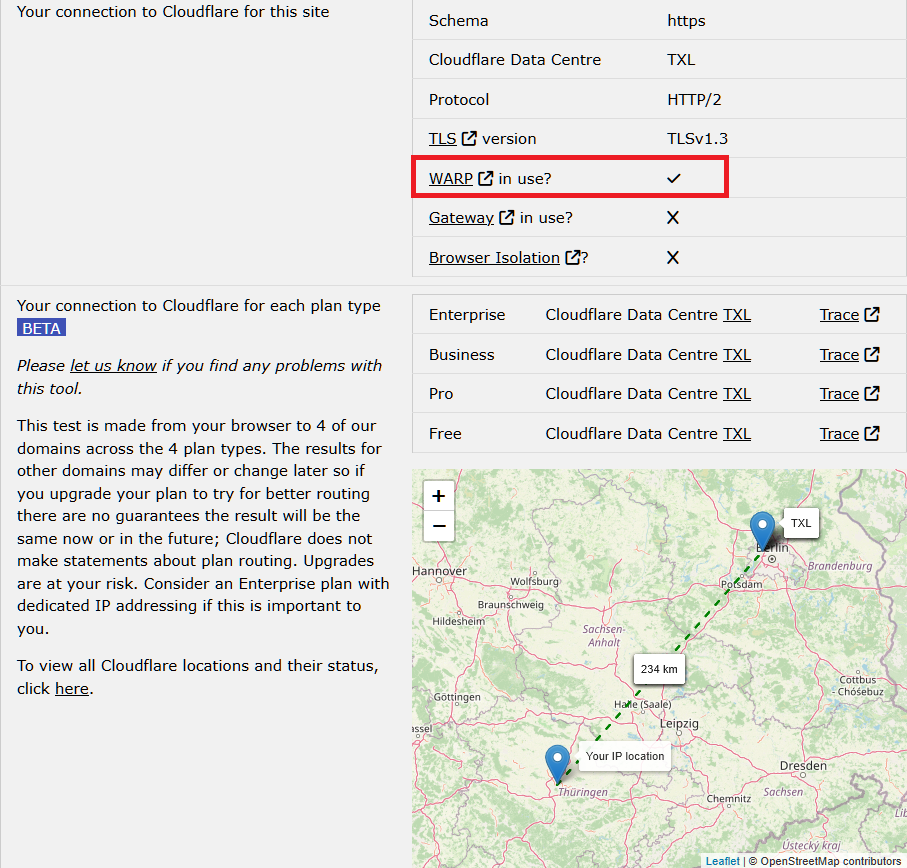907x868 pixels.
Task: Click 'Halle (Saale)' label on the map
Action: [x=643, y=704]
